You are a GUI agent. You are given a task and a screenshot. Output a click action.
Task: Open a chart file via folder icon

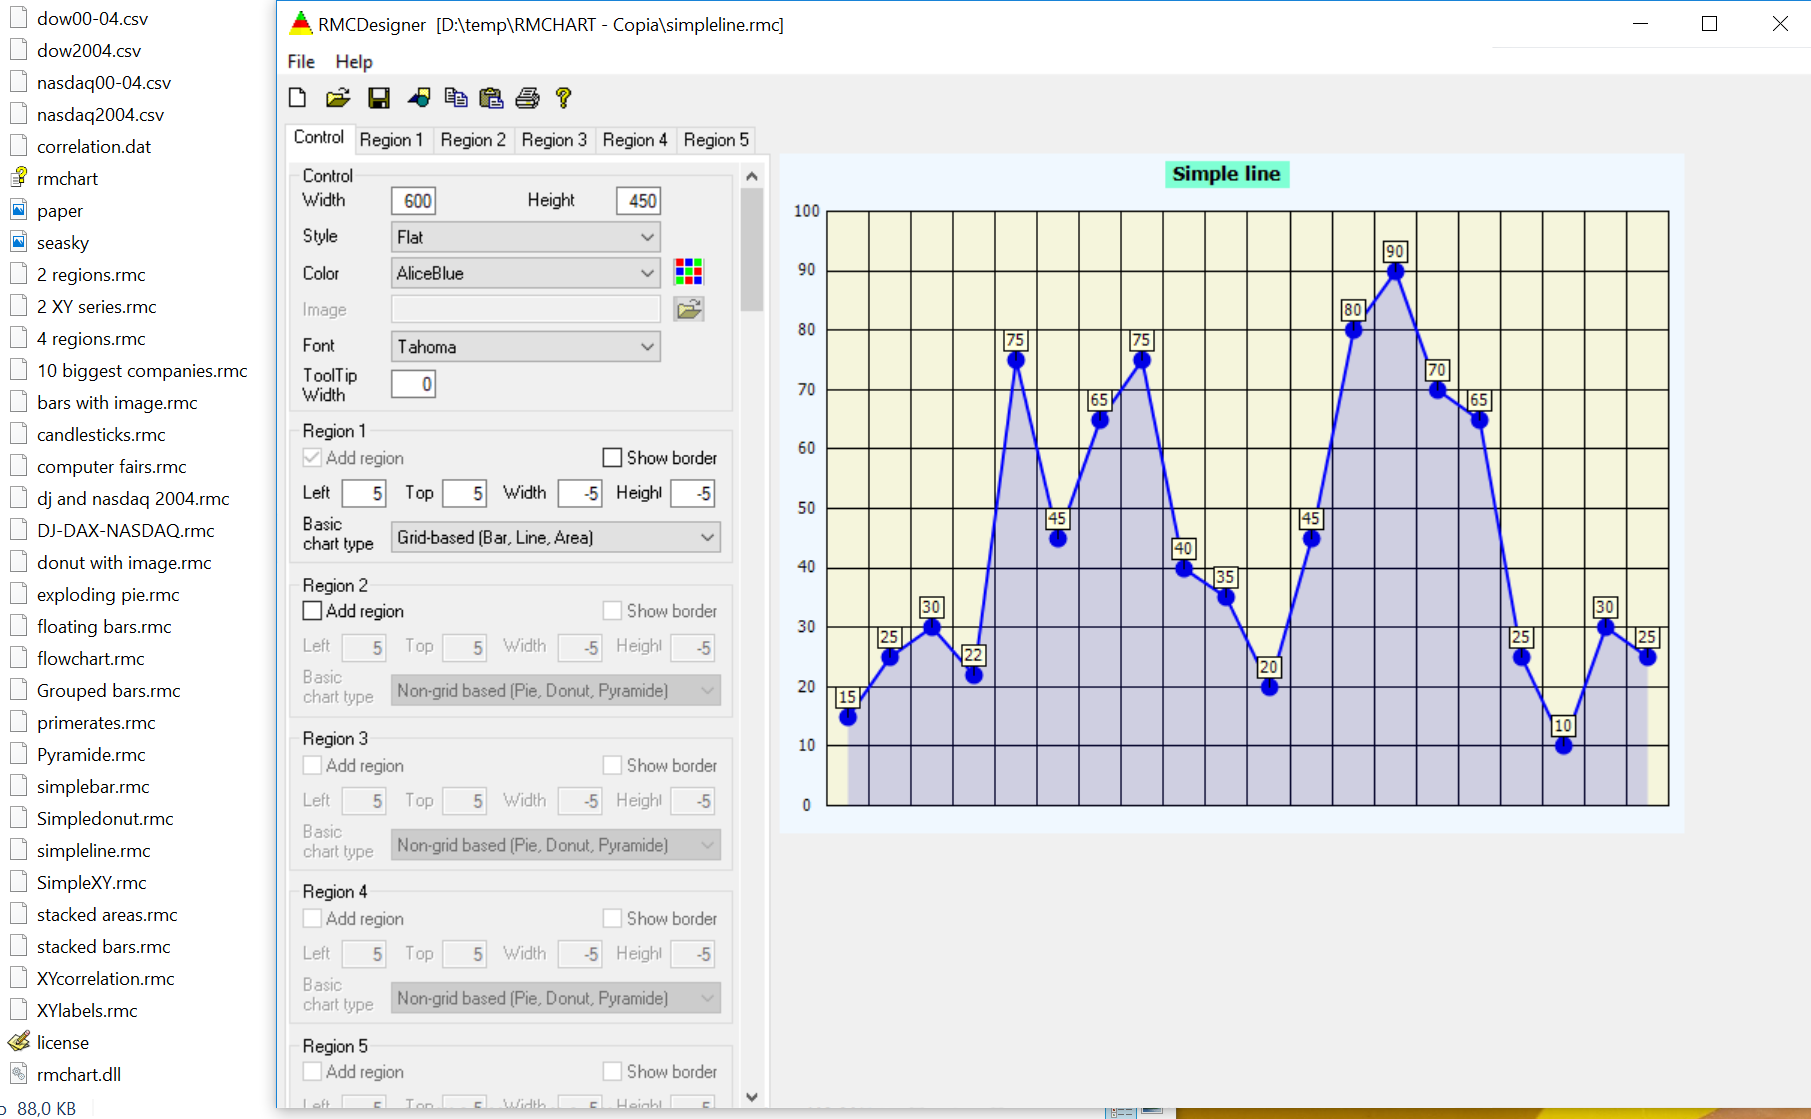(x=338, y=98)
